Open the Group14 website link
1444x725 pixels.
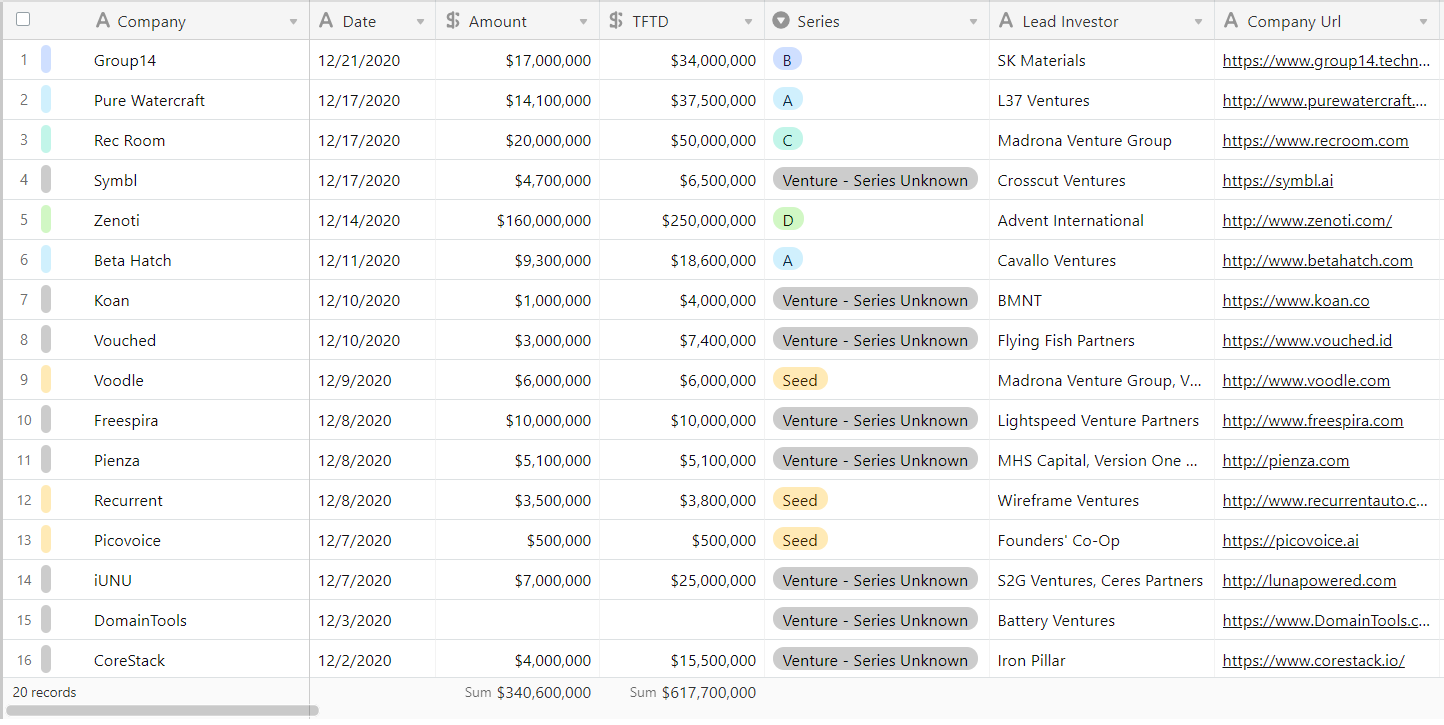click(x=1326, y=61)
